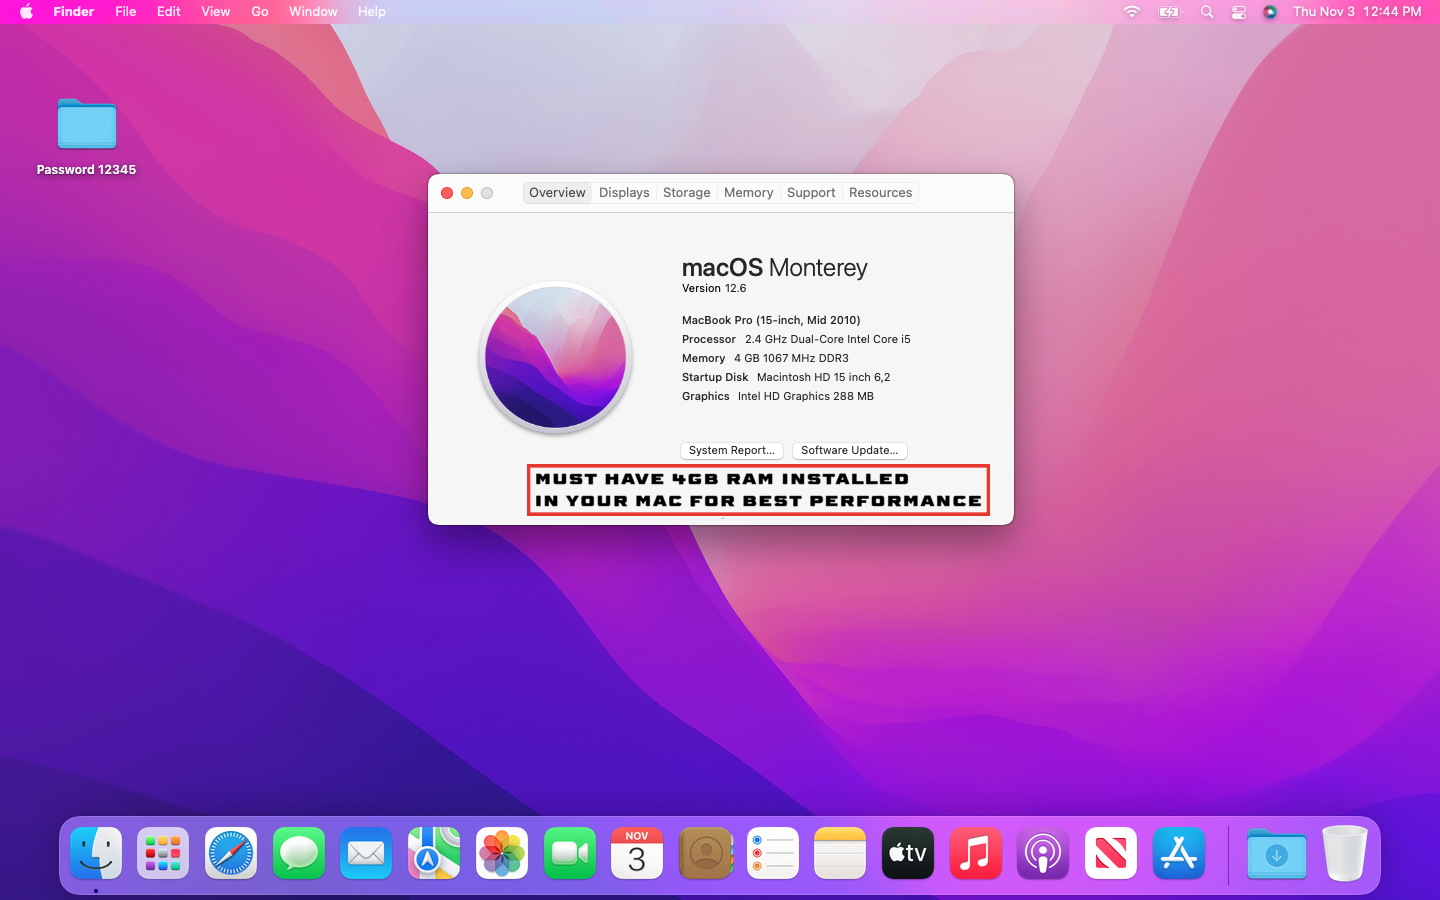
Task: Open Mail app in Dock
Action: (366, 853)
